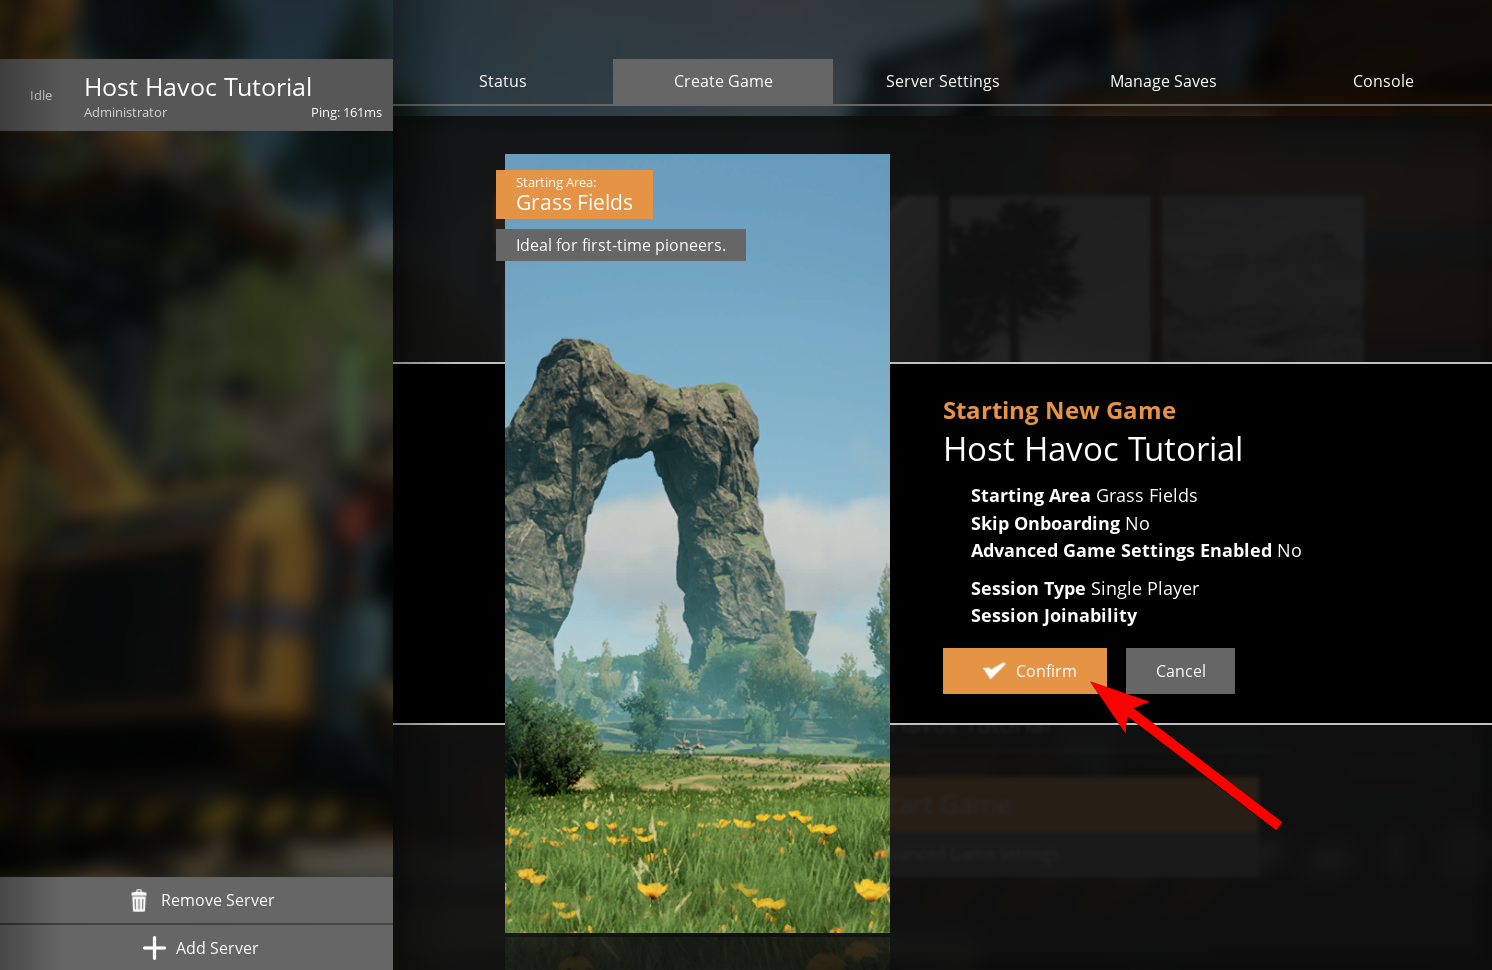The image size is (1492, 970).
Task: Click the 'Session Joinability' label
Action: point(1054,615)
